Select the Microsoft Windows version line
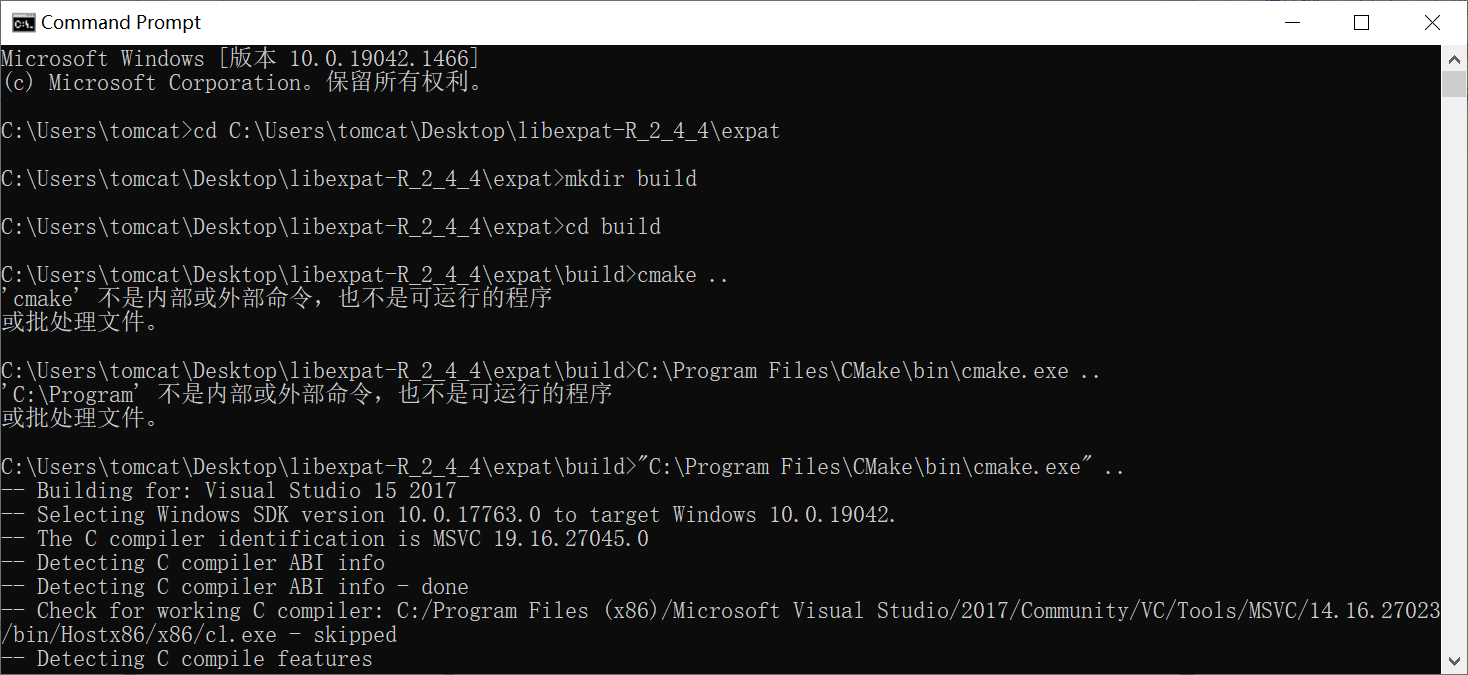Screen dimensions: 1468x675 [240, 58]
